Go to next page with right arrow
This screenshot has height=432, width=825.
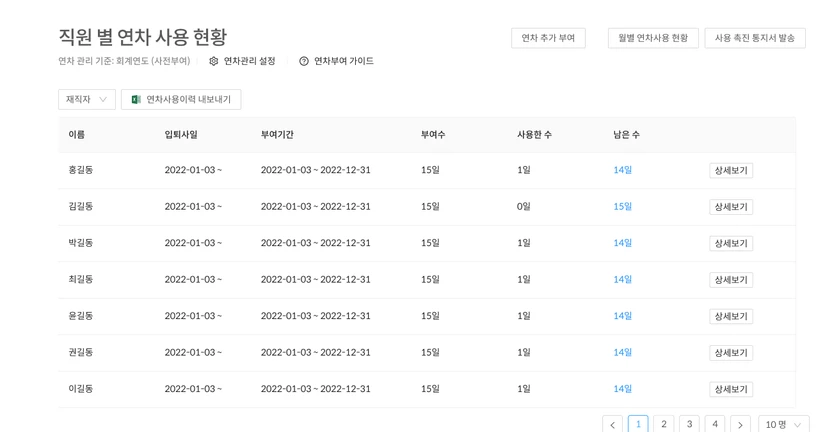[x=740, y=425]
